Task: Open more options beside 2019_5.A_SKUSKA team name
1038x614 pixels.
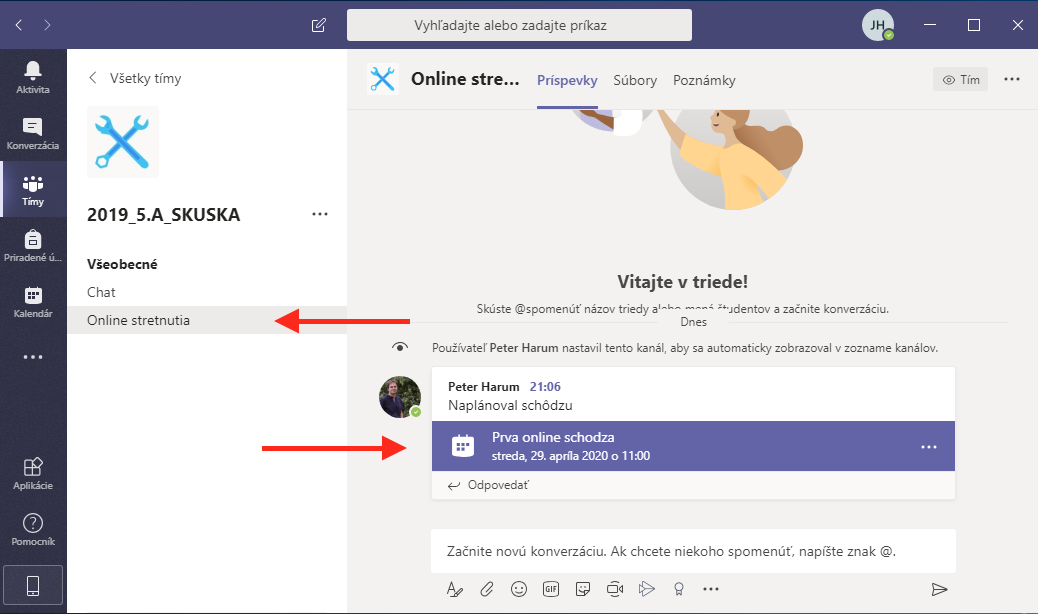Action: (320, 214)
